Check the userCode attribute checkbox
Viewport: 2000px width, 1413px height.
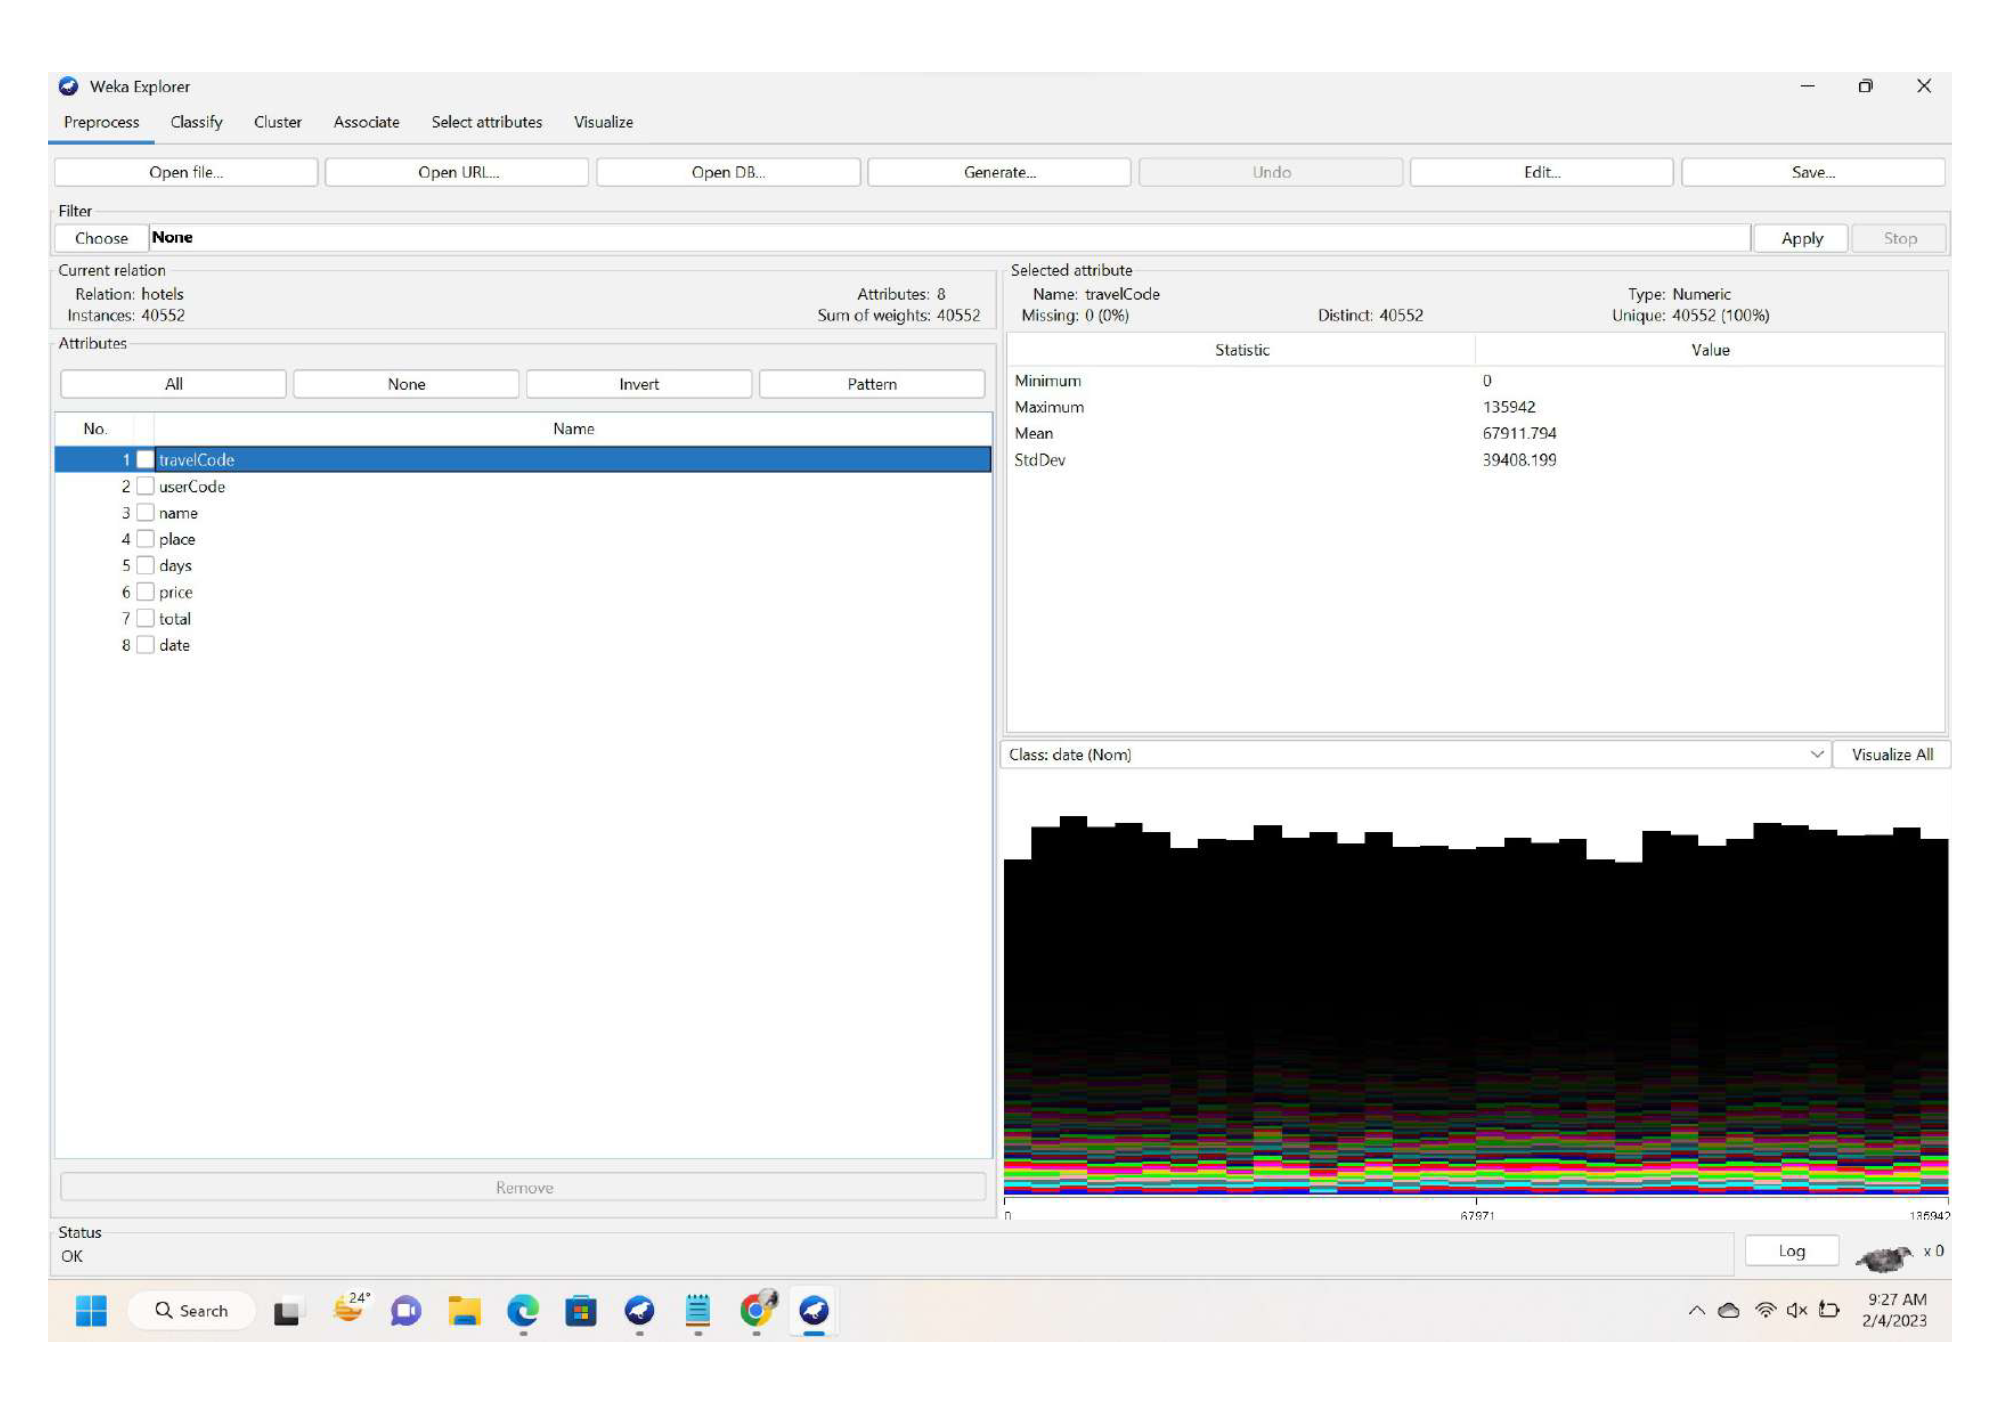pos(146,486)
